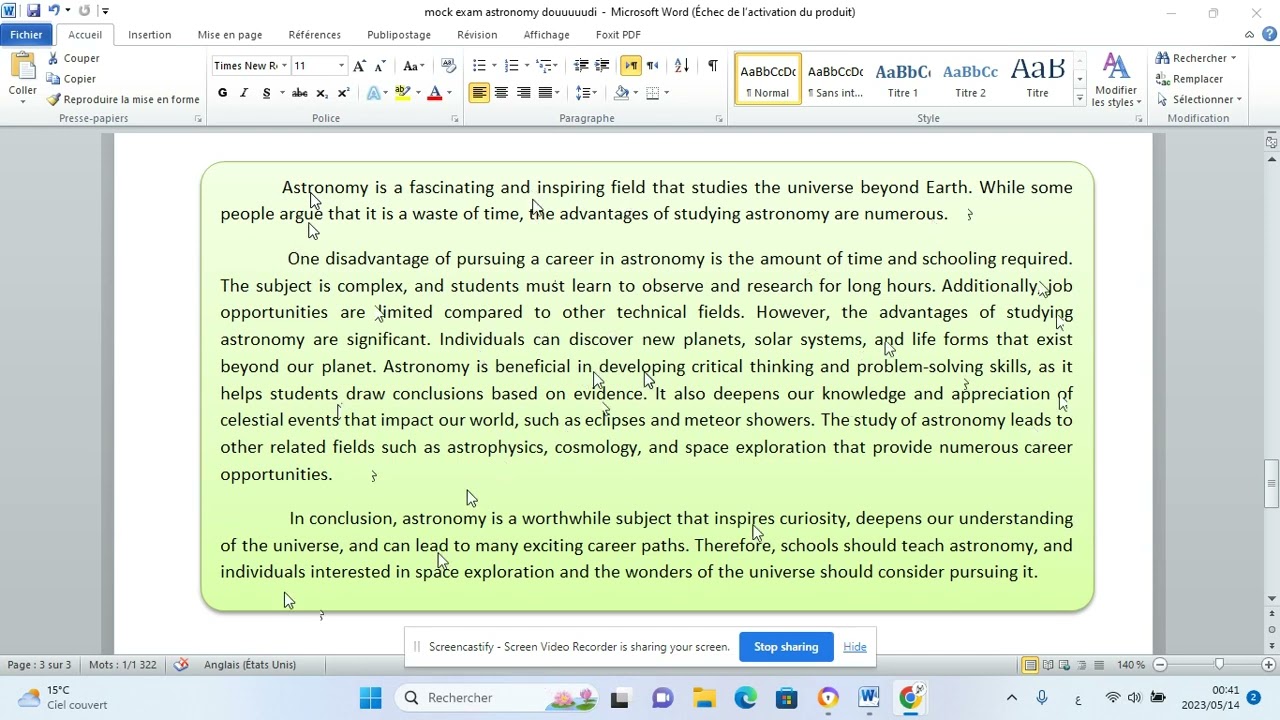Apply superscript formatting (x²)
The width and height of the screenshot is (1280, 720).
(x=343, y=93)
